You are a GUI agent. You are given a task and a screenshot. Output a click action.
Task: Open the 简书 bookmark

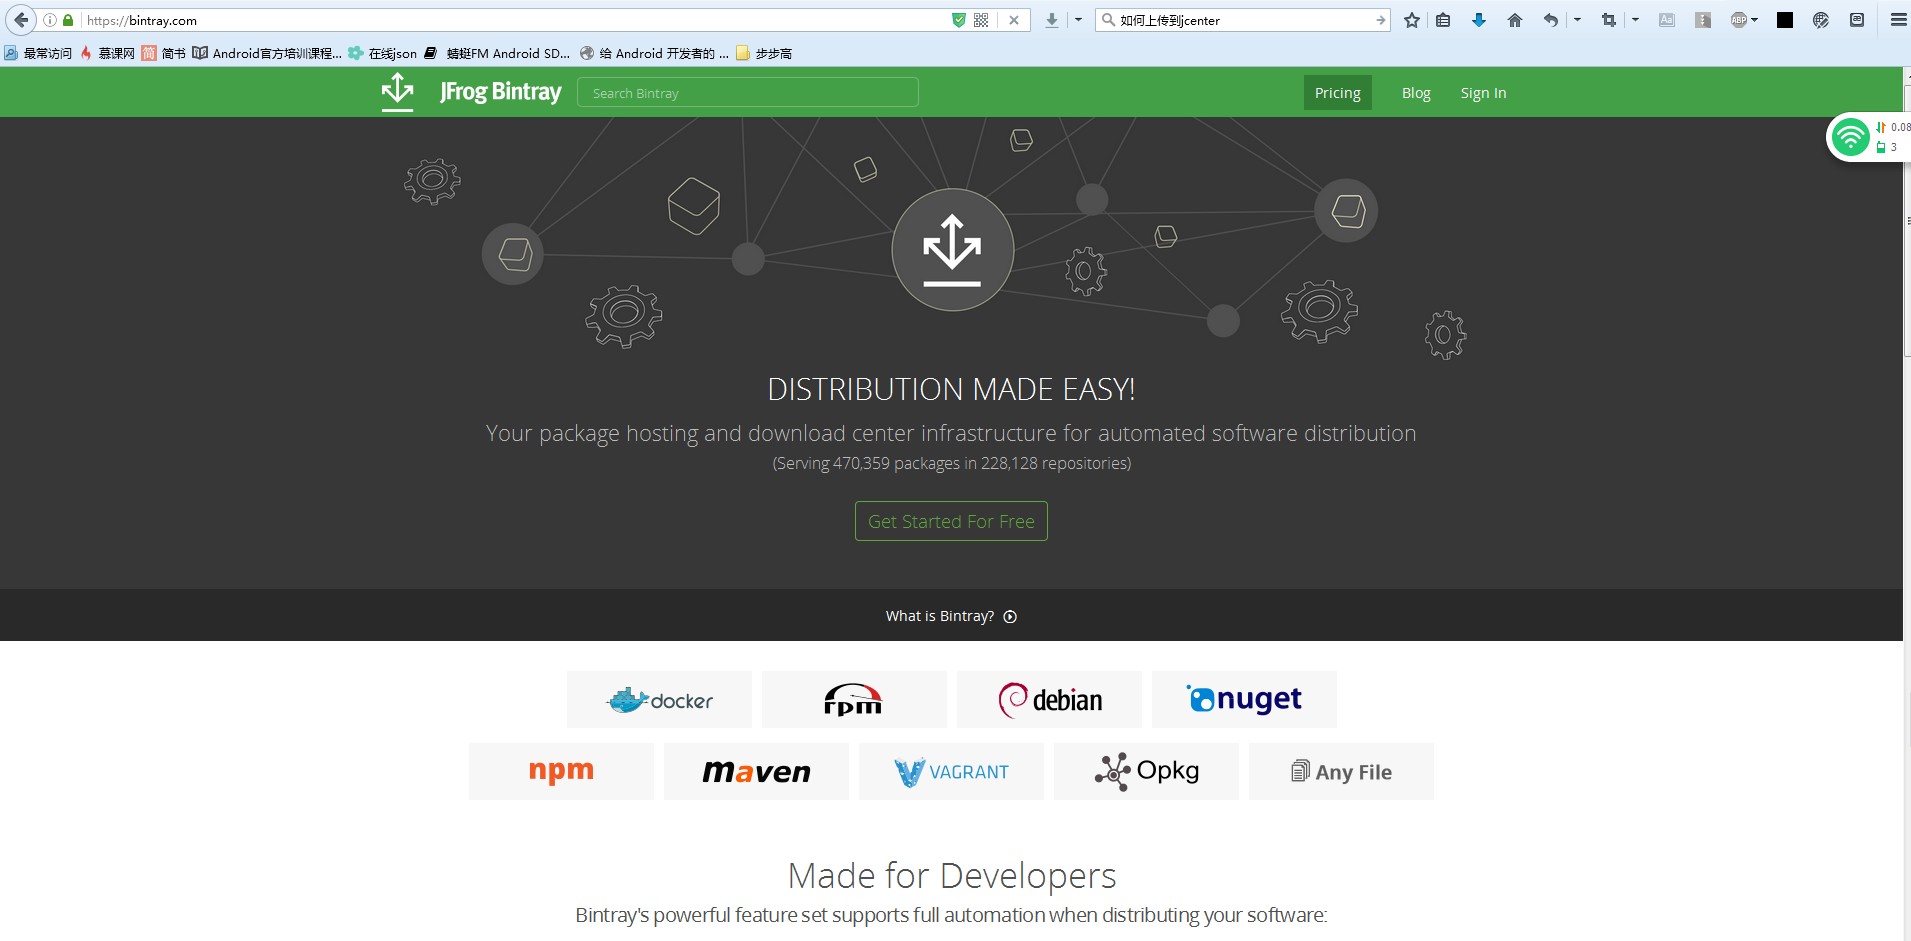coord(164,53)
